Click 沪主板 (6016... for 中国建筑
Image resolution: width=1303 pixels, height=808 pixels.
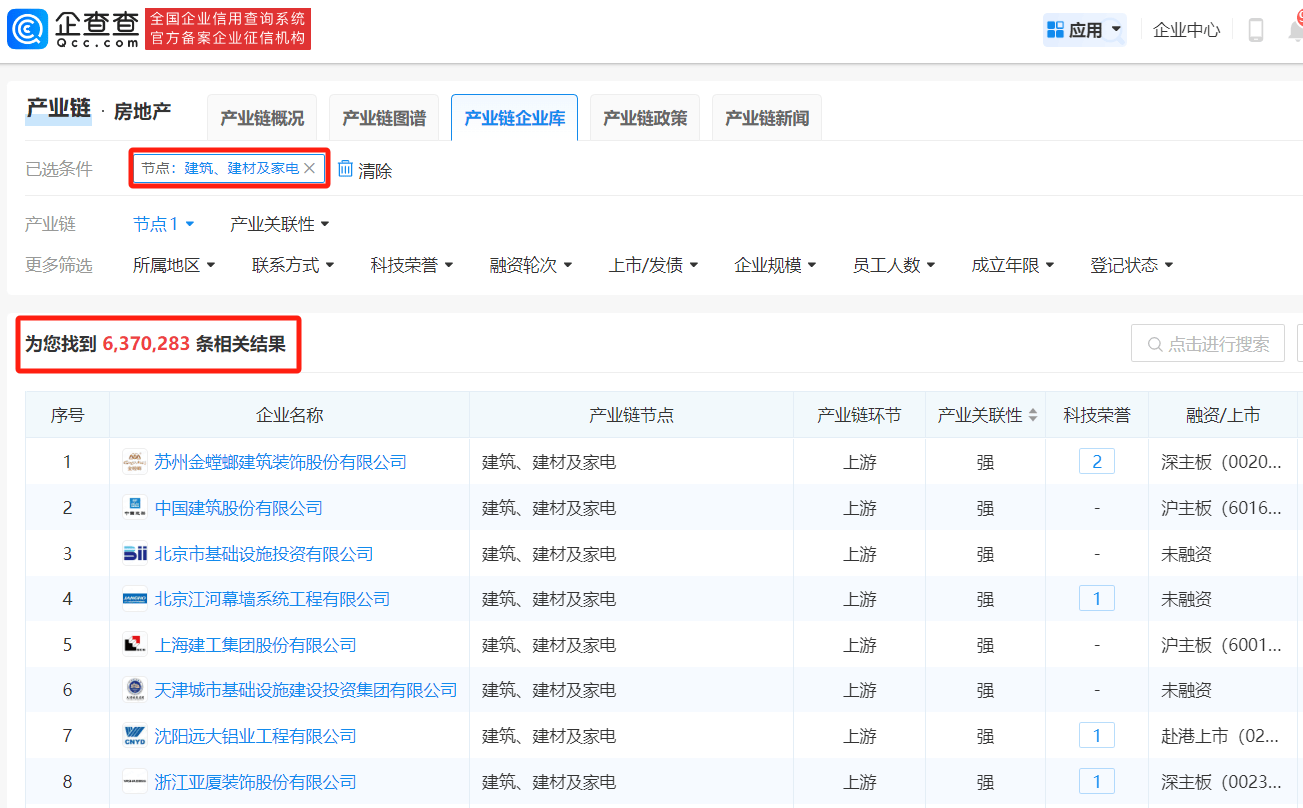1221,508
